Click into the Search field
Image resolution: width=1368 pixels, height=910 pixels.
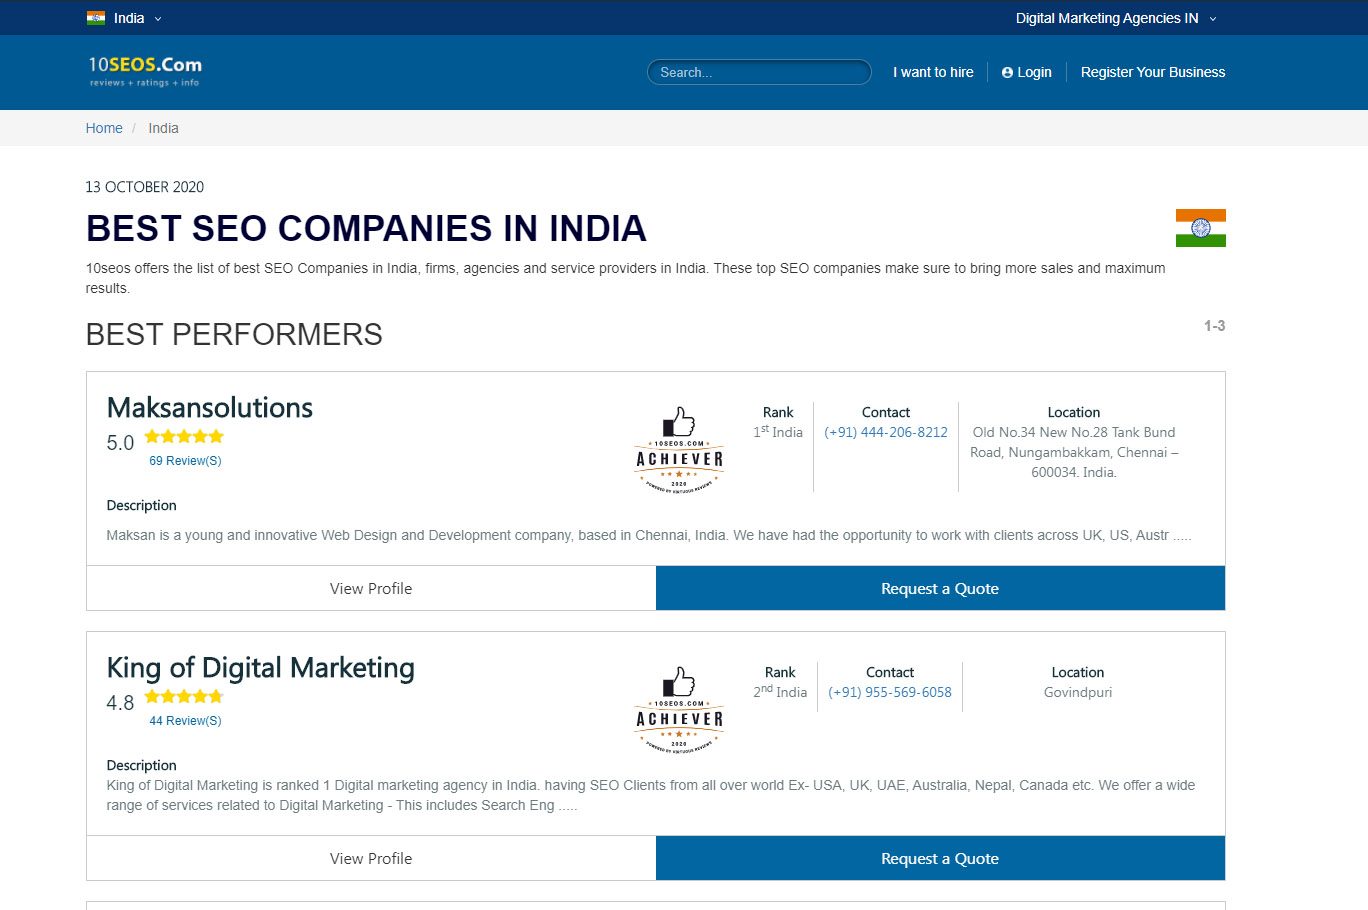[x=759, y=72]
